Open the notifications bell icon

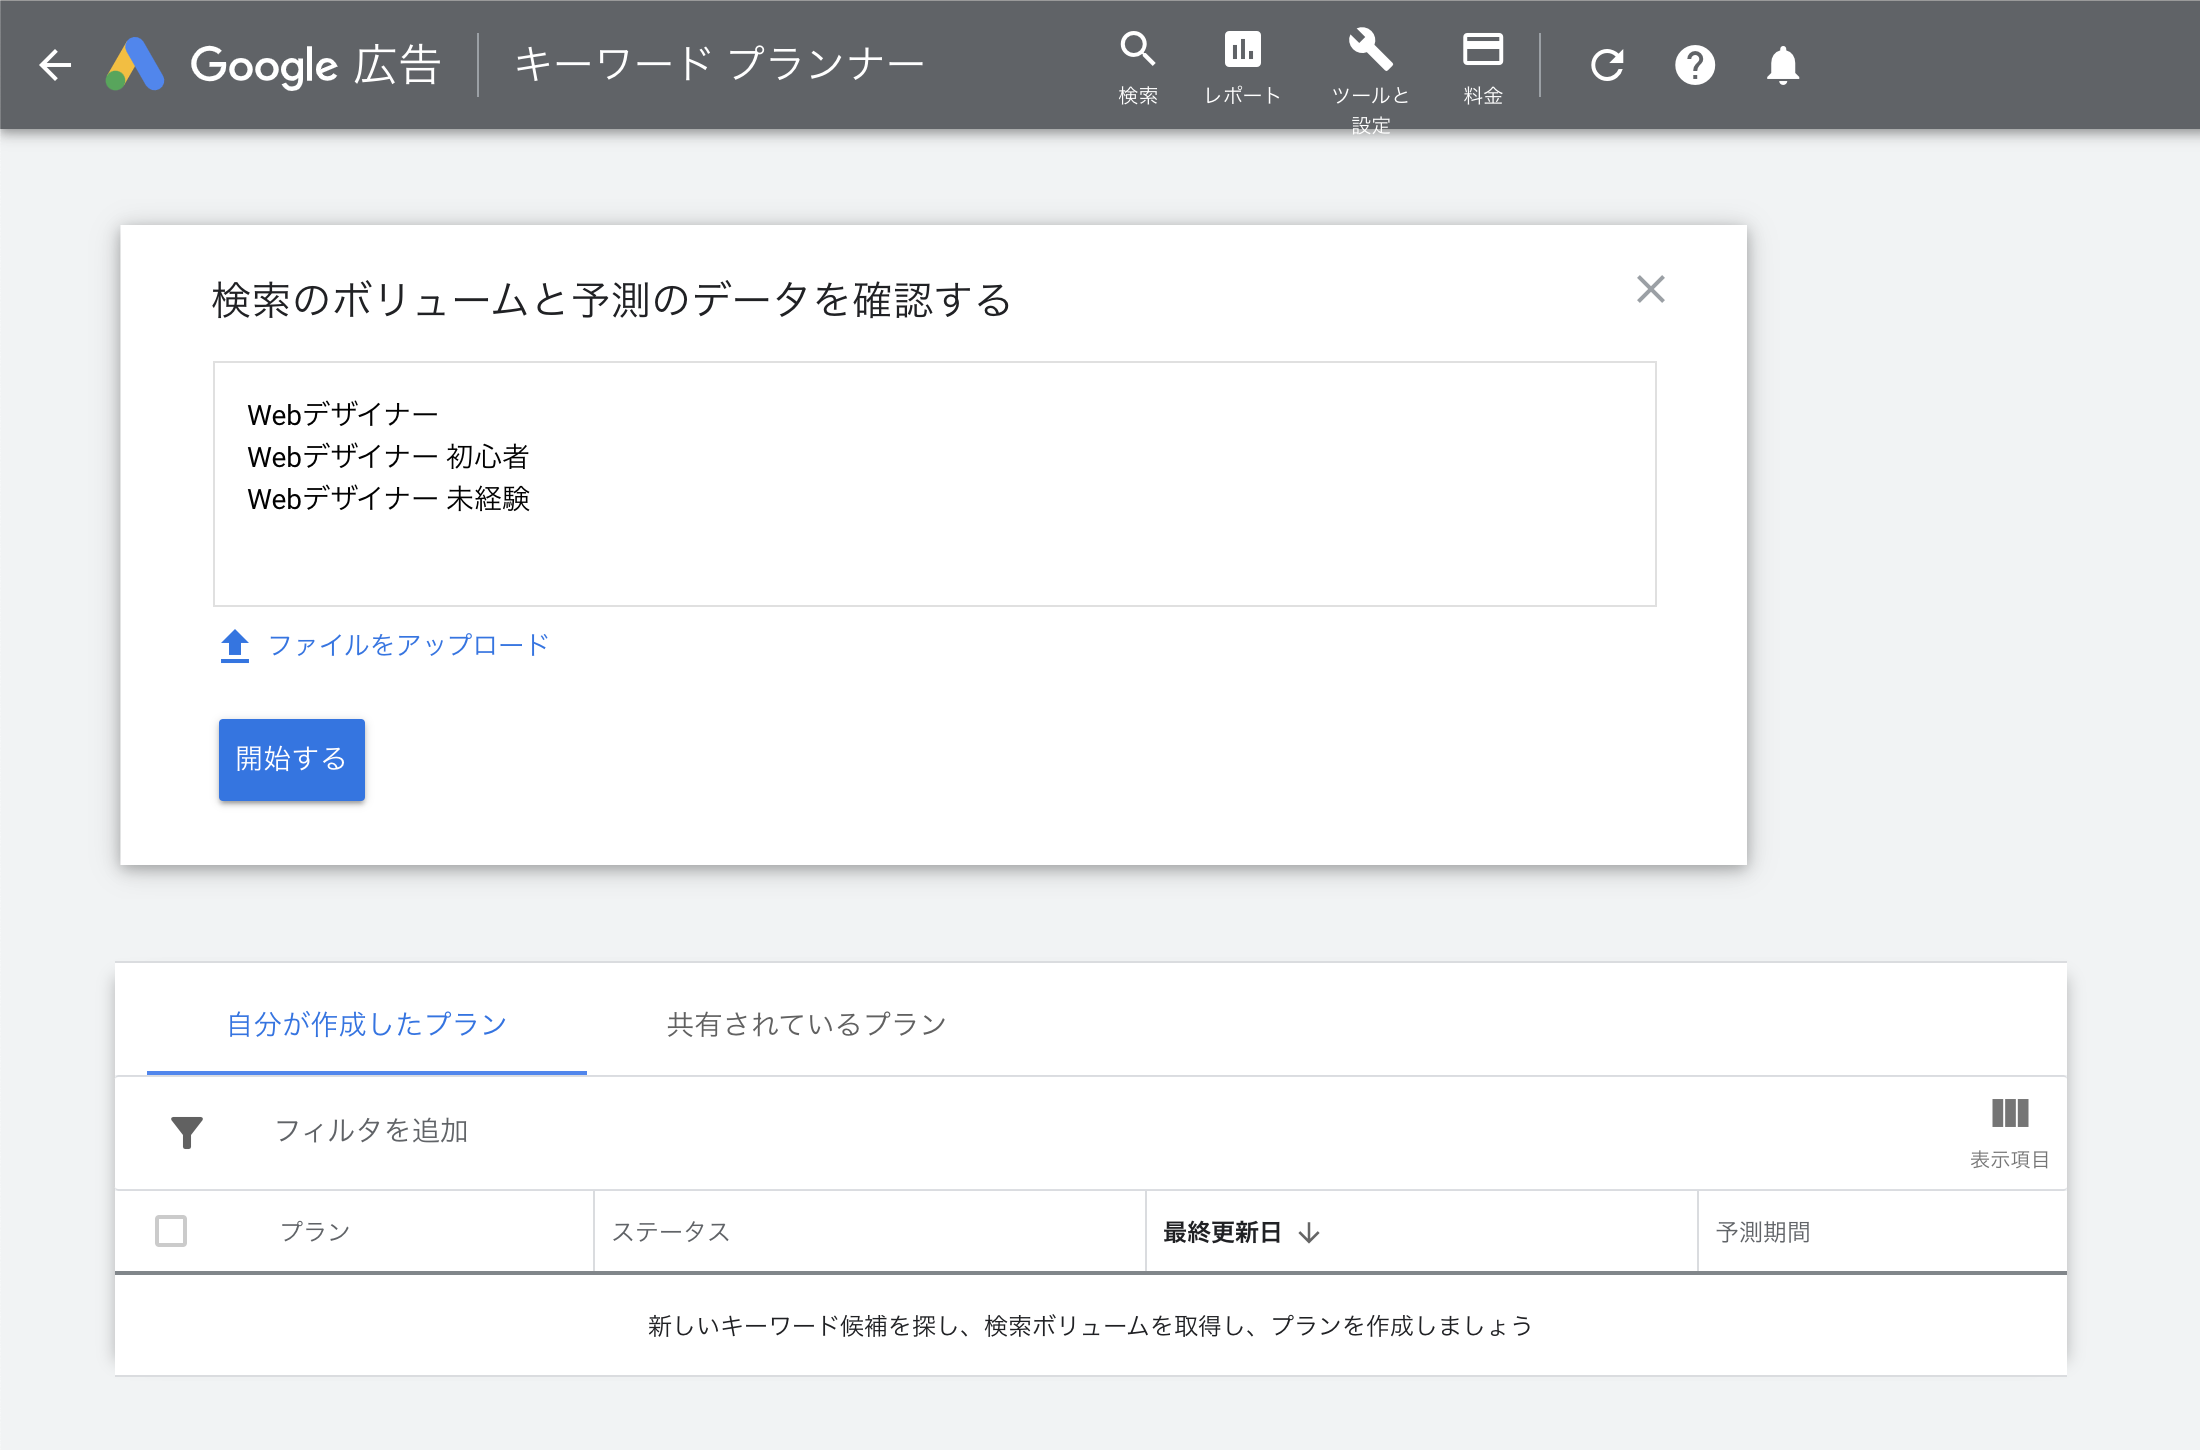point(1783,66)
